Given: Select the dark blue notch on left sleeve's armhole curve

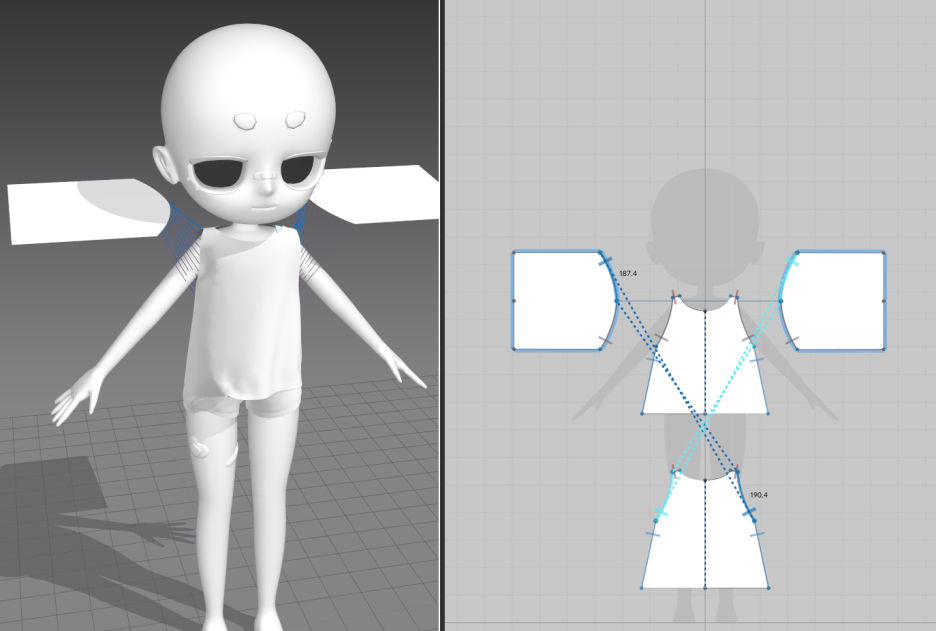Looking at the screenshot, I should pyautogui.click(x=605, y=261).
